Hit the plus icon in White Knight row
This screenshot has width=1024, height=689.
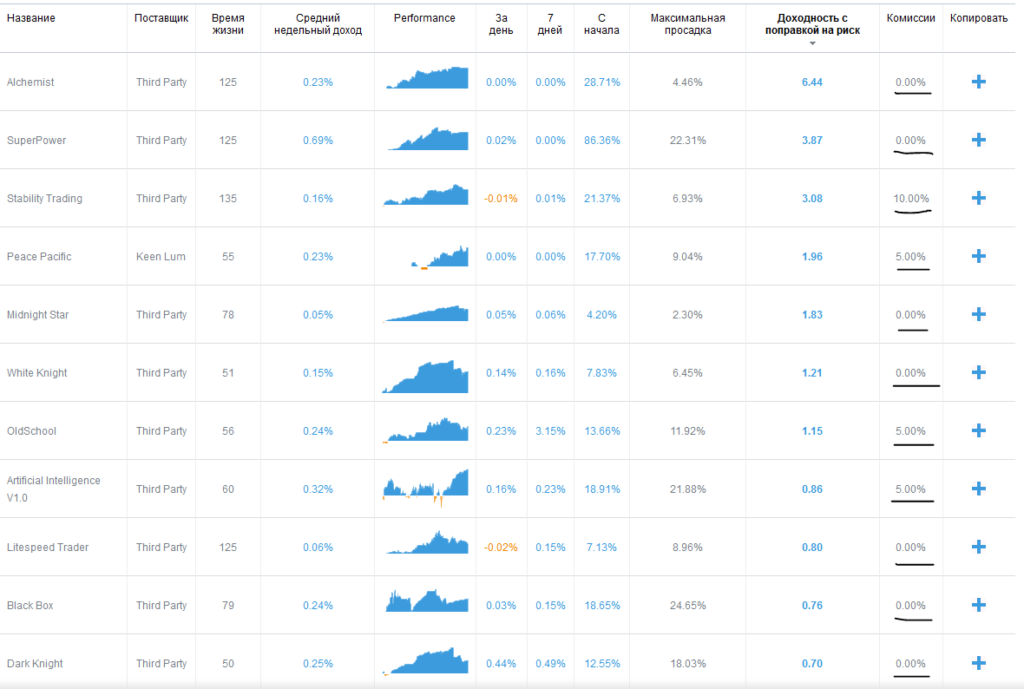tap(979, 373)
